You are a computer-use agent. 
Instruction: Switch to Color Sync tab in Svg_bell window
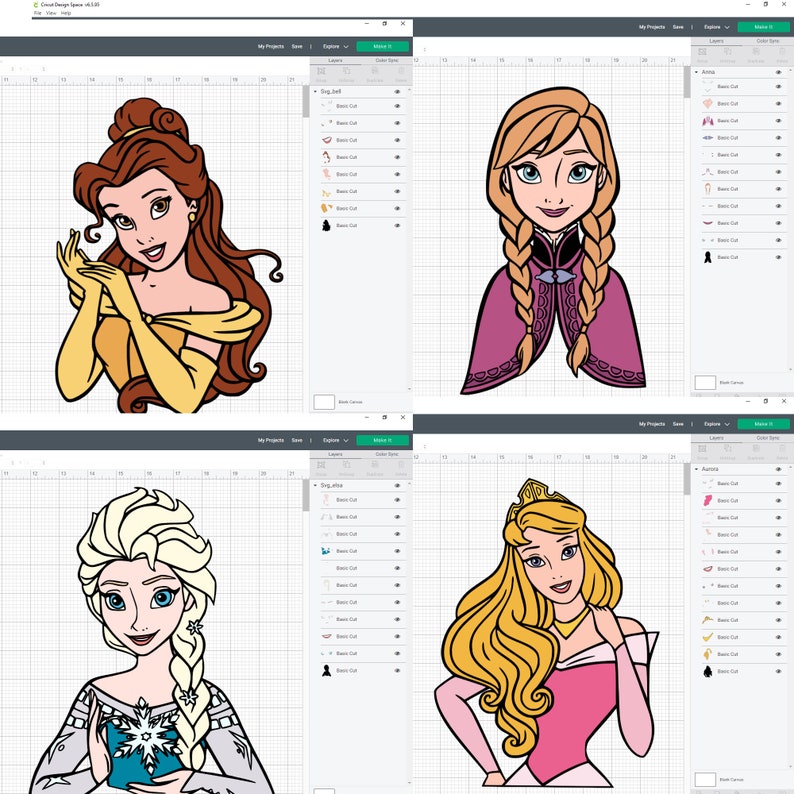(x=387, y=60)
